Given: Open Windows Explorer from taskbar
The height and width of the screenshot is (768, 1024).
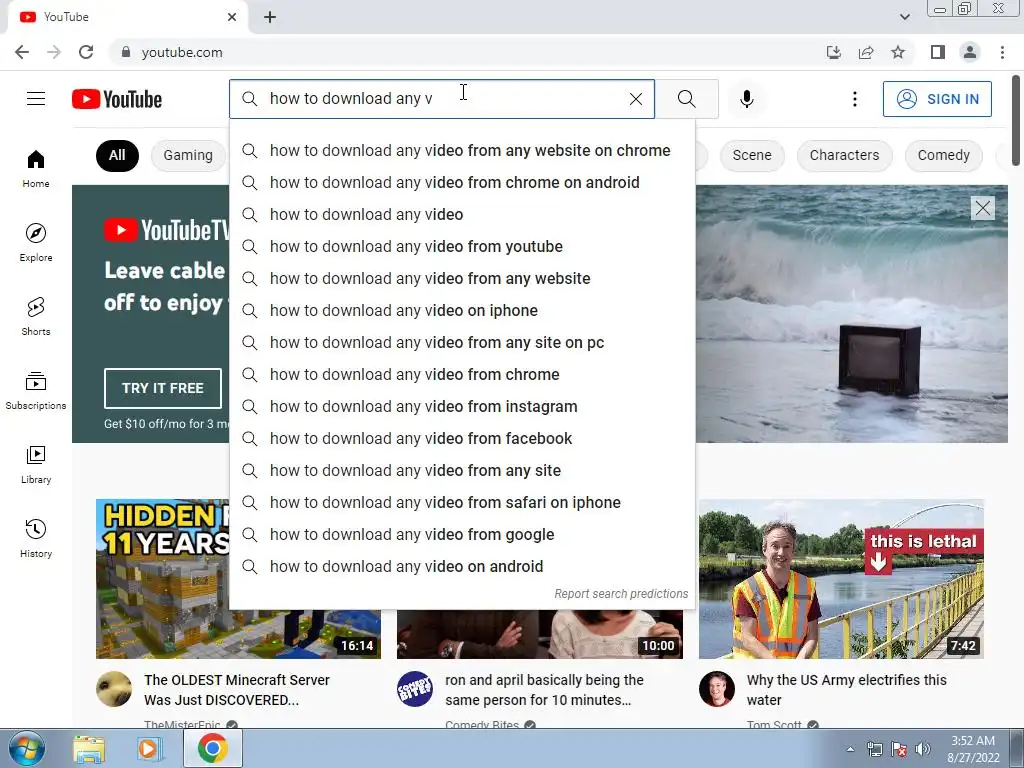Looking at the screenshot, I should pos(89,748).
